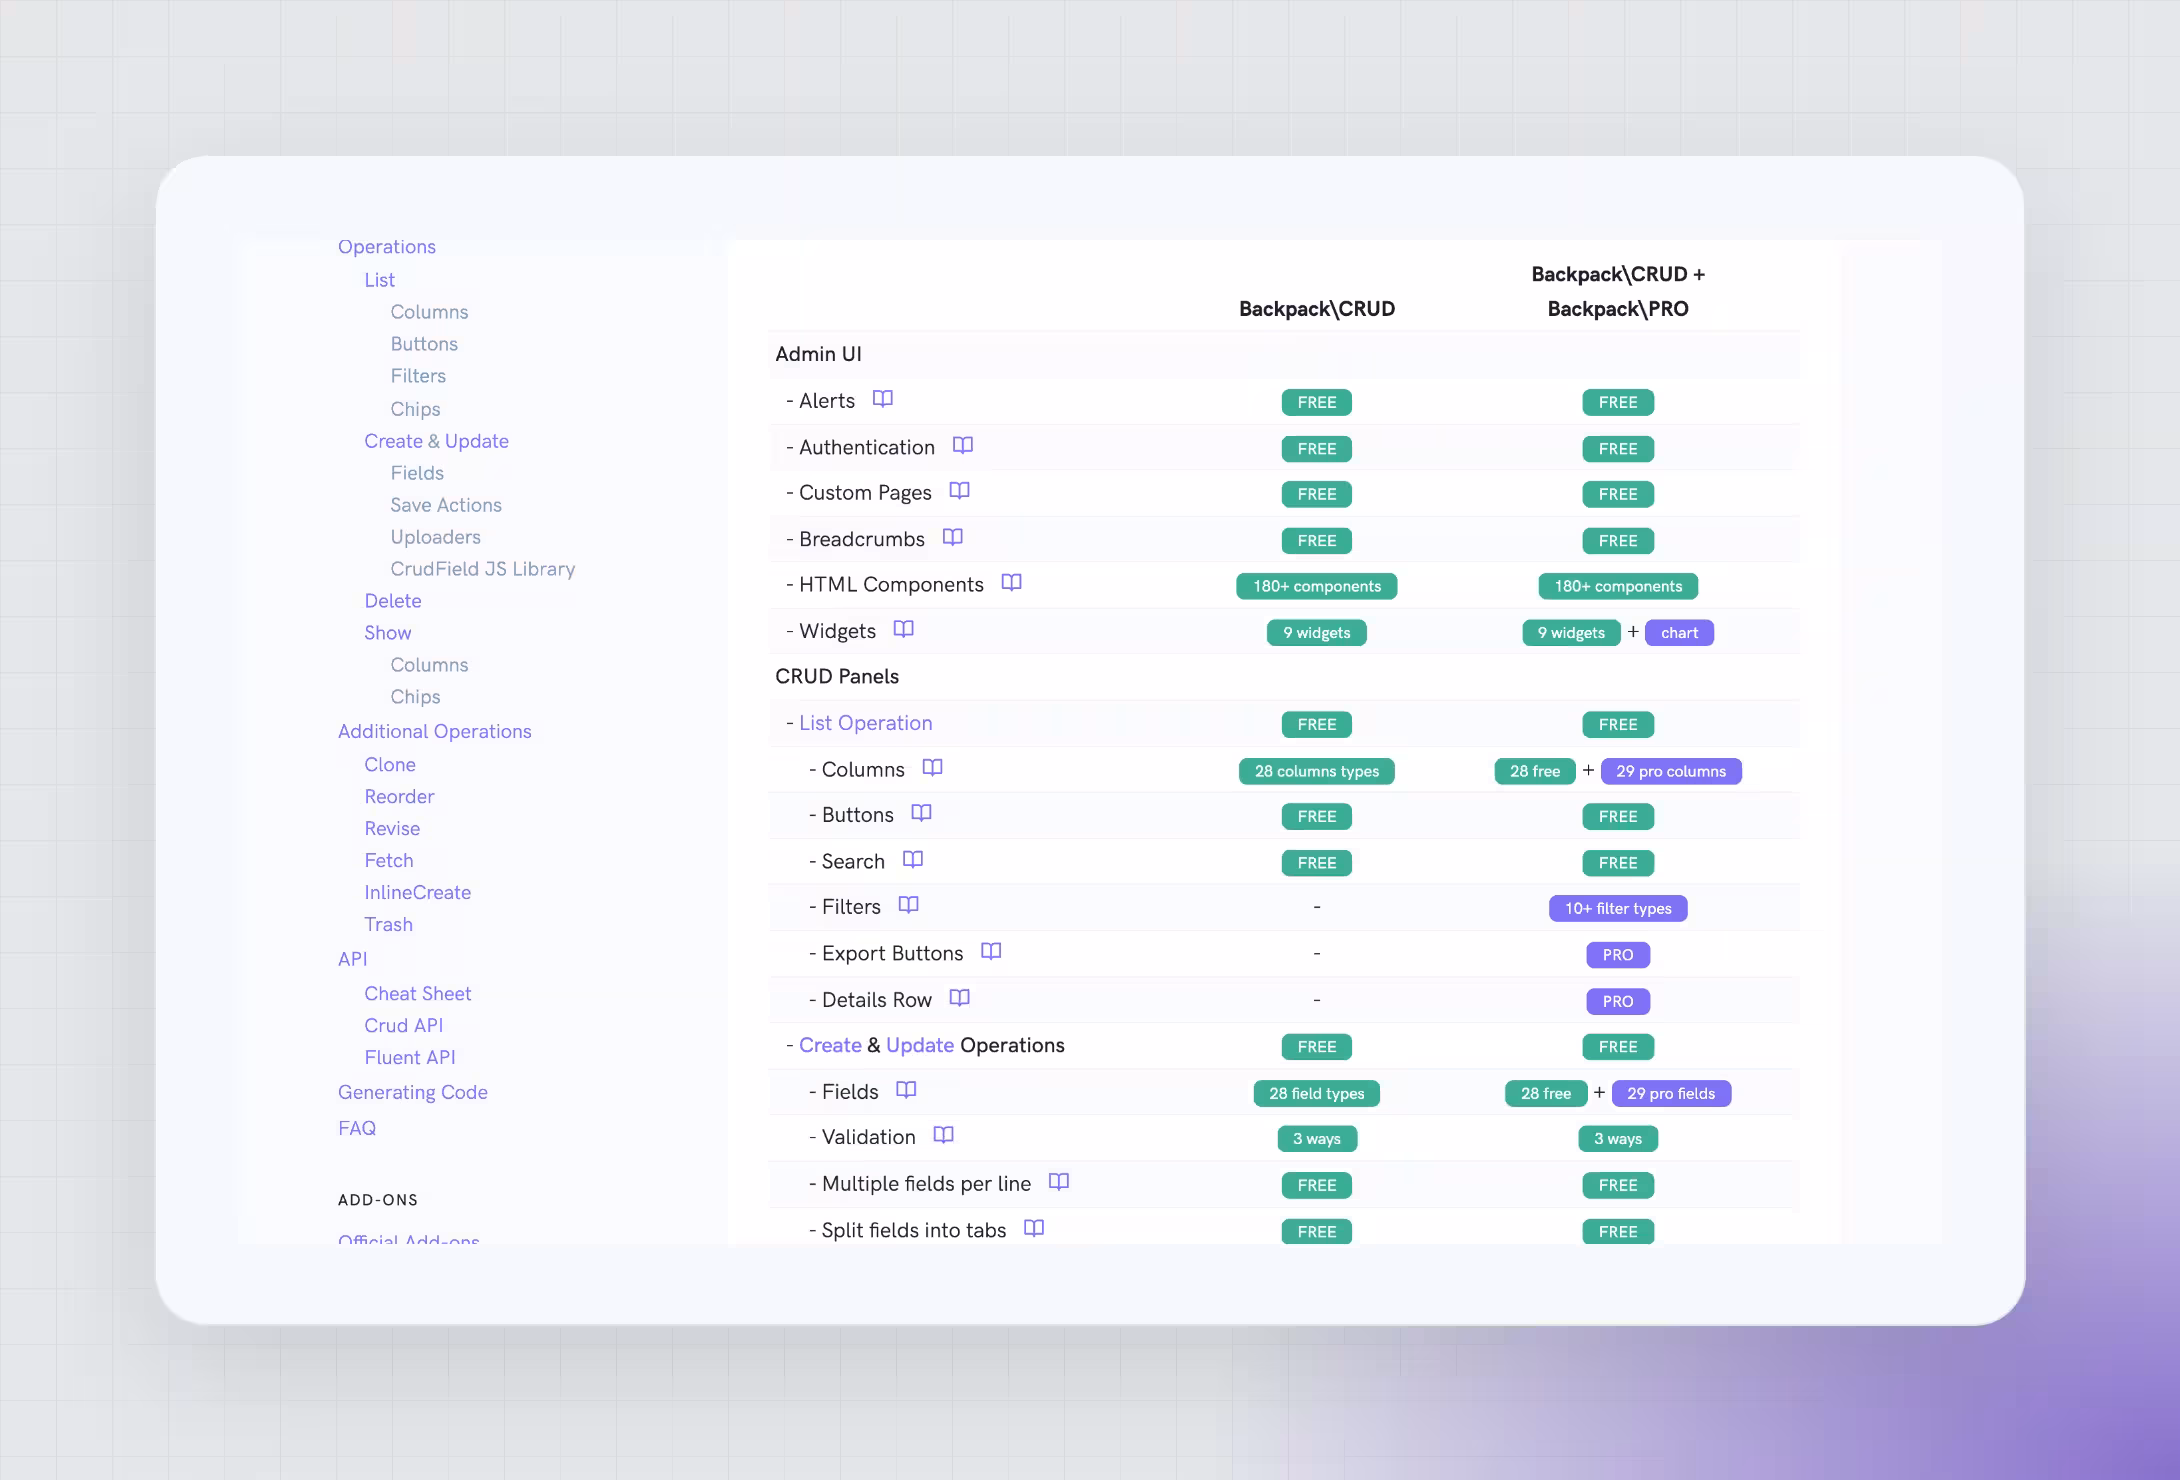
Task: Open List Operation link in table
Action: tap(865, 723)
